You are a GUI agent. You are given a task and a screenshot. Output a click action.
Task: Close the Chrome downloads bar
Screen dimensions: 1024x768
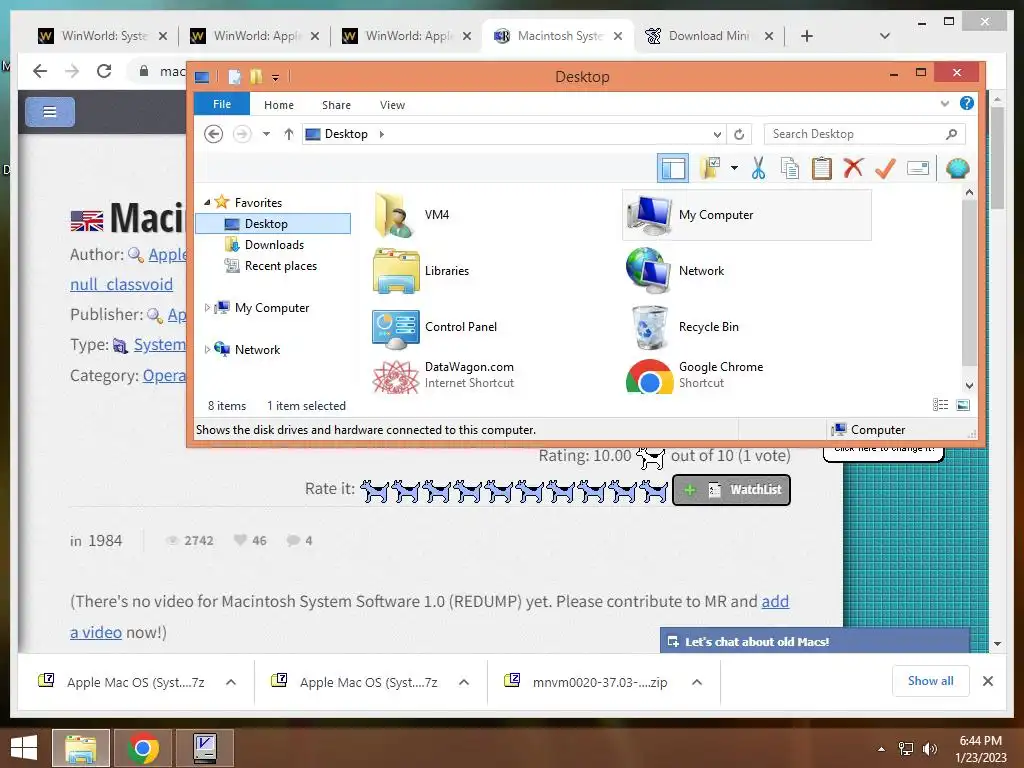point(987,681)
